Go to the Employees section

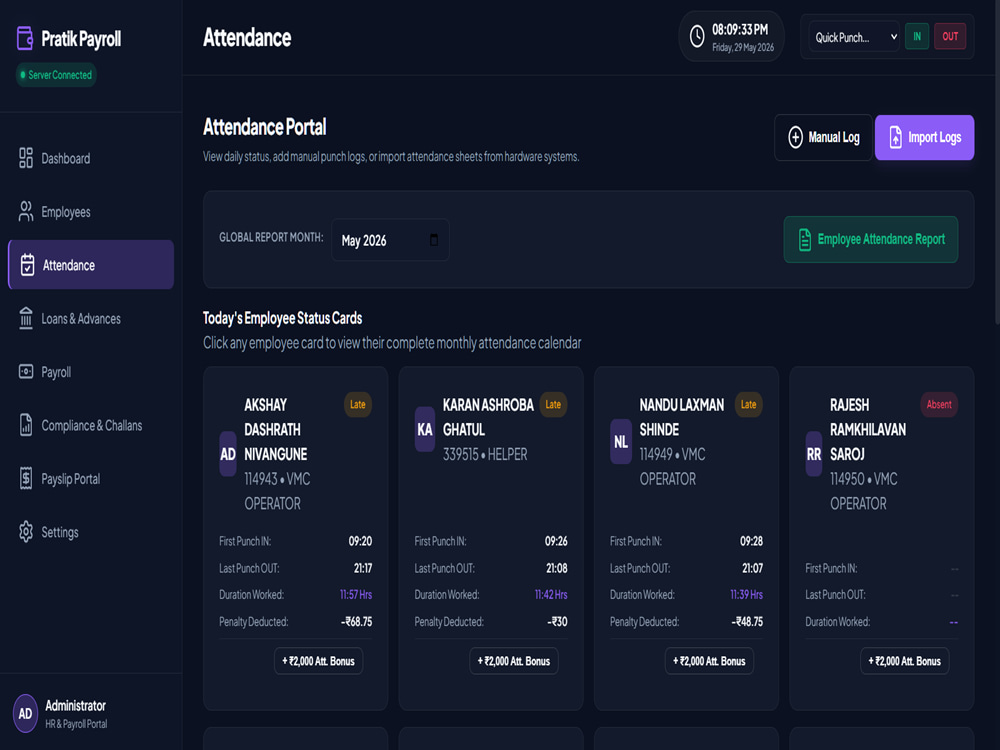tap(91, 212)
